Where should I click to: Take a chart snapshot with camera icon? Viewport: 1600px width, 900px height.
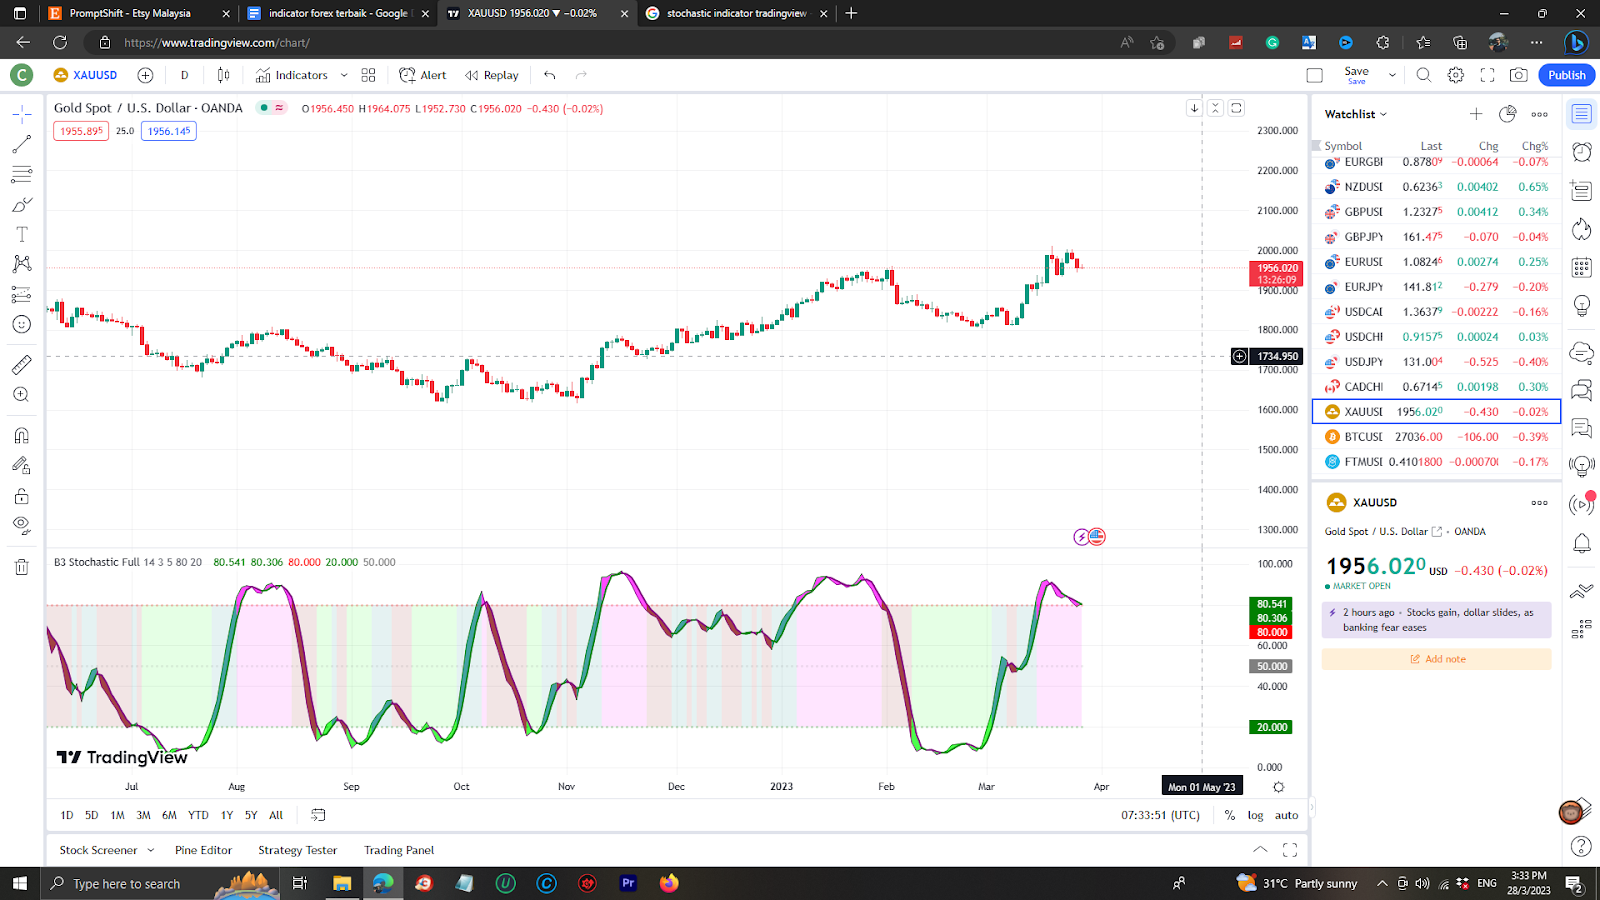(x=1518, y=75)
